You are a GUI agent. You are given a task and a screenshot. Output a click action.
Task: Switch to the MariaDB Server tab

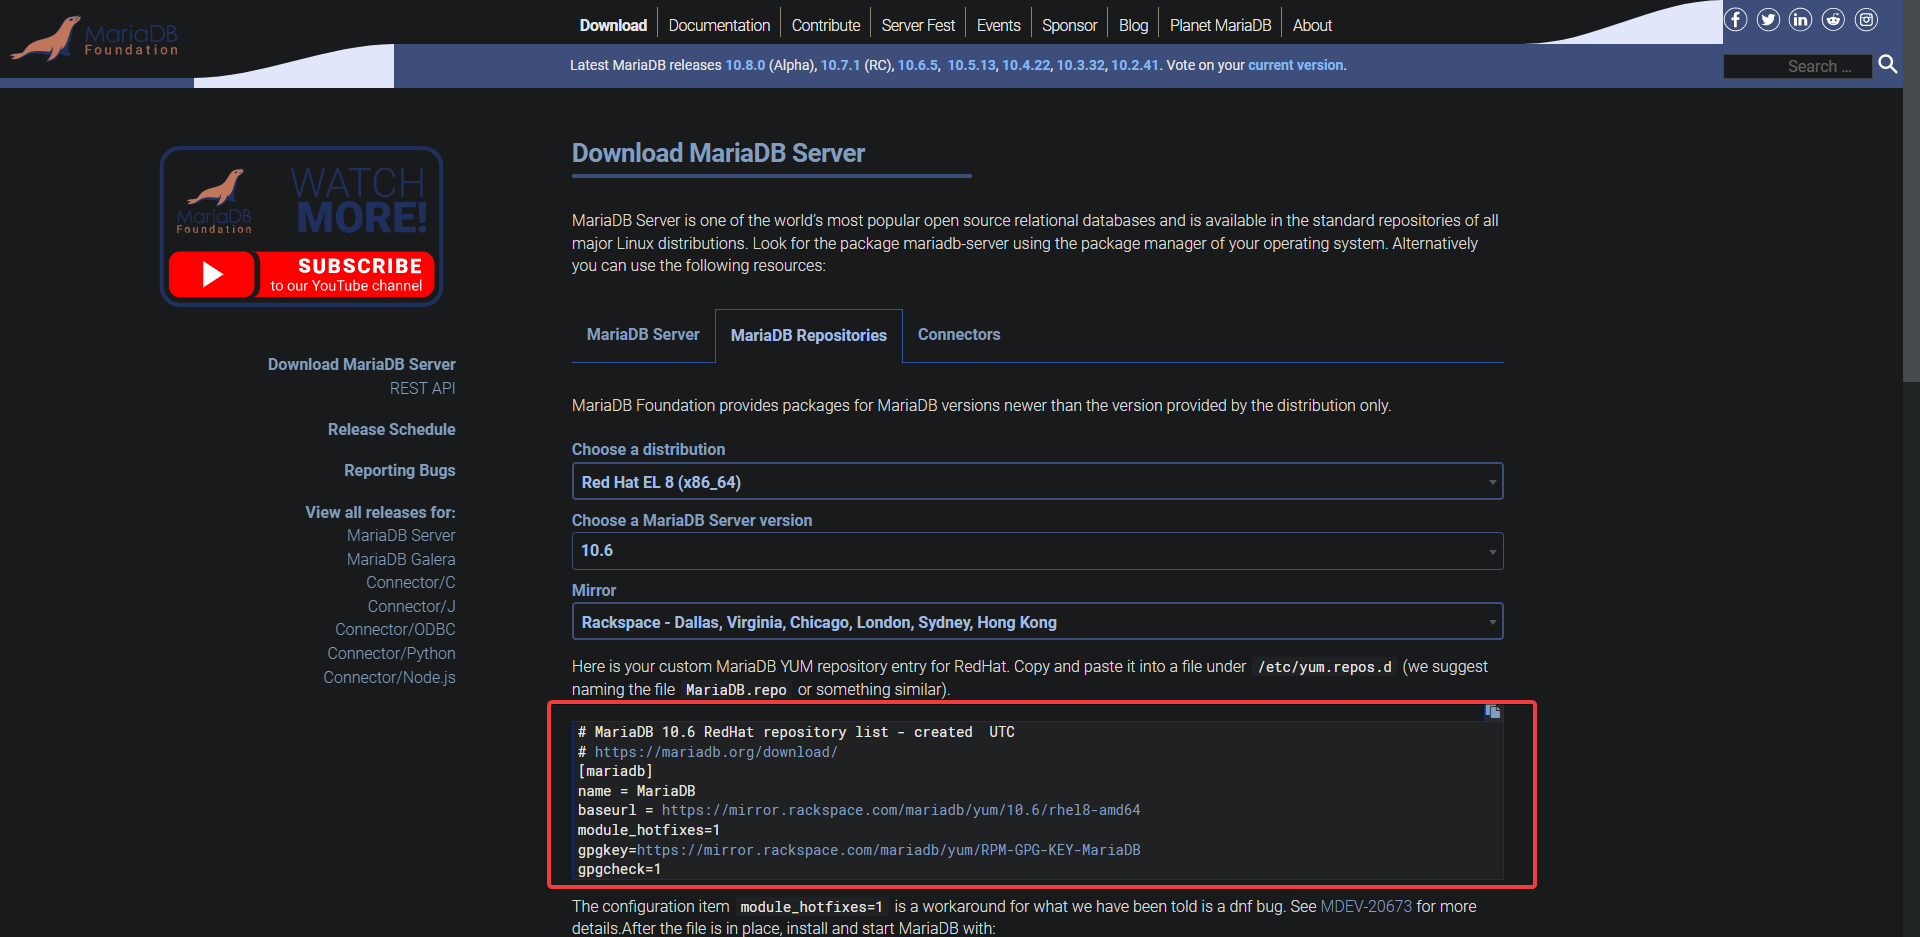[643, 335]
